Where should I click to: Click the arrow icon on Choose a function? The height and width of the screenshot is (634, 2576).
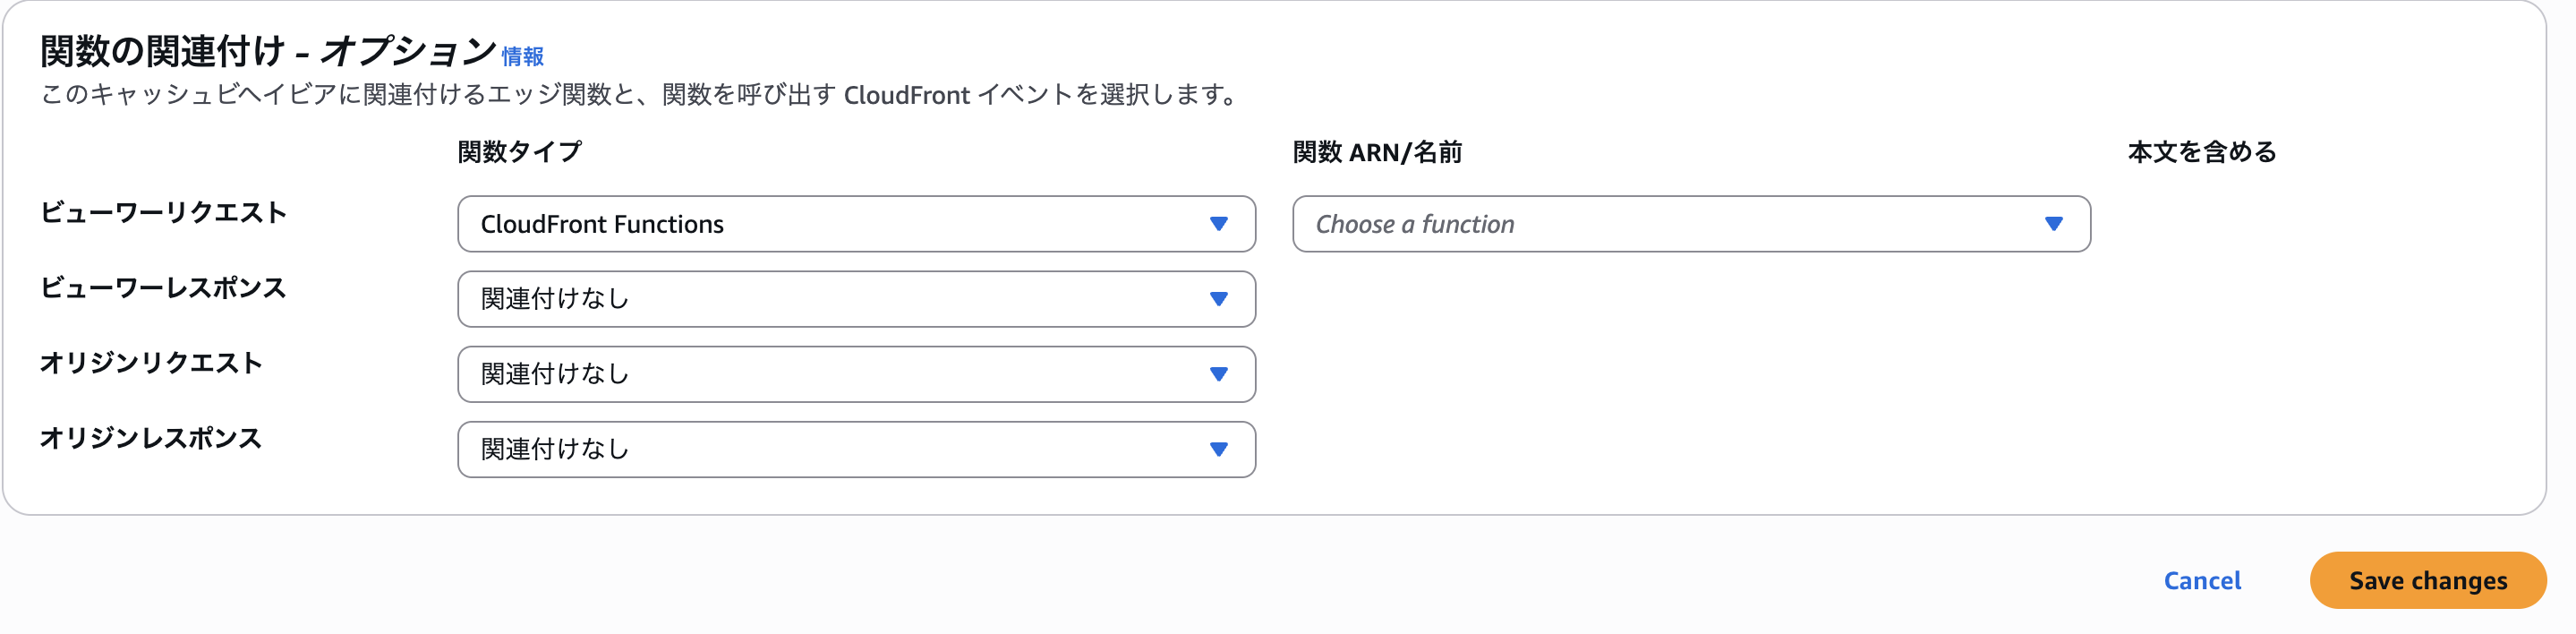pyautogui.click(x=2053, y=224)
